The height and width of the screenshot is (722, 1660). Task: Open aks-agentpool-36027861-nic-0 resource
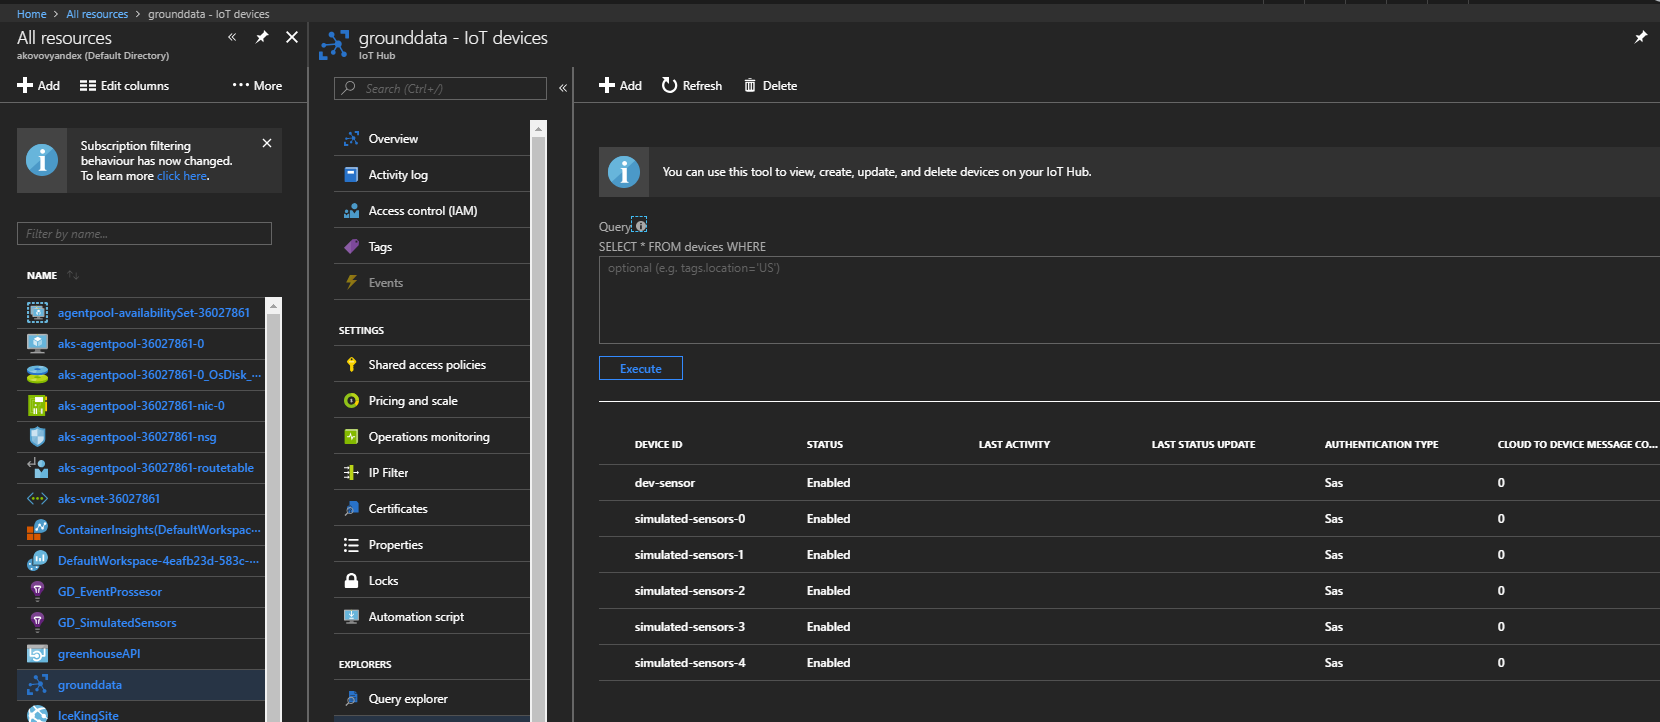(x=141, y=405)
